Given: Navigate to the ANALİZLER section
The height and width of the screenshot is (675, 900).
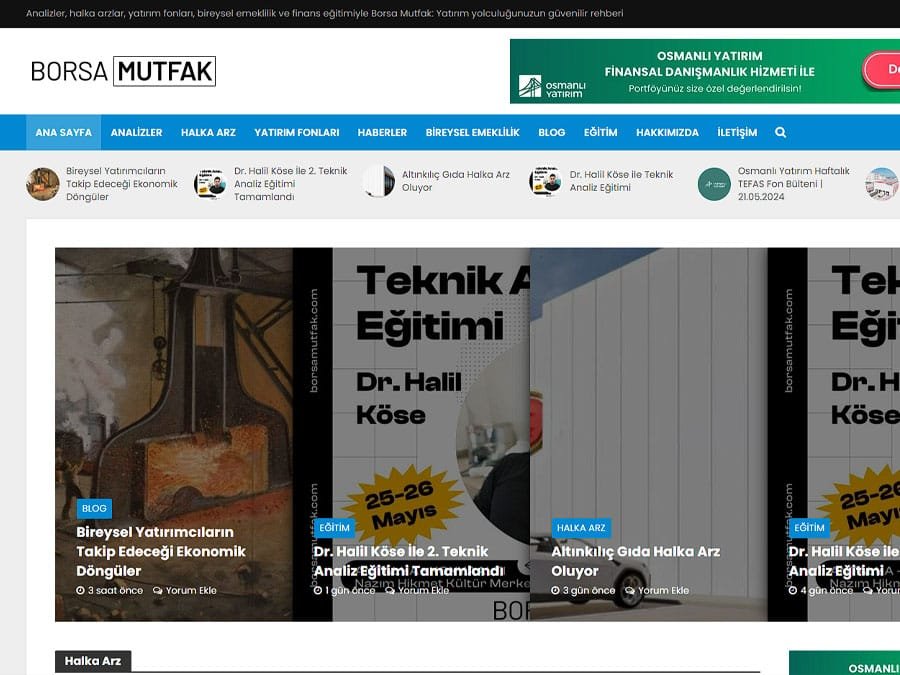Looking at the screenshot, I should pyautogui.click(x=138, y=131).
